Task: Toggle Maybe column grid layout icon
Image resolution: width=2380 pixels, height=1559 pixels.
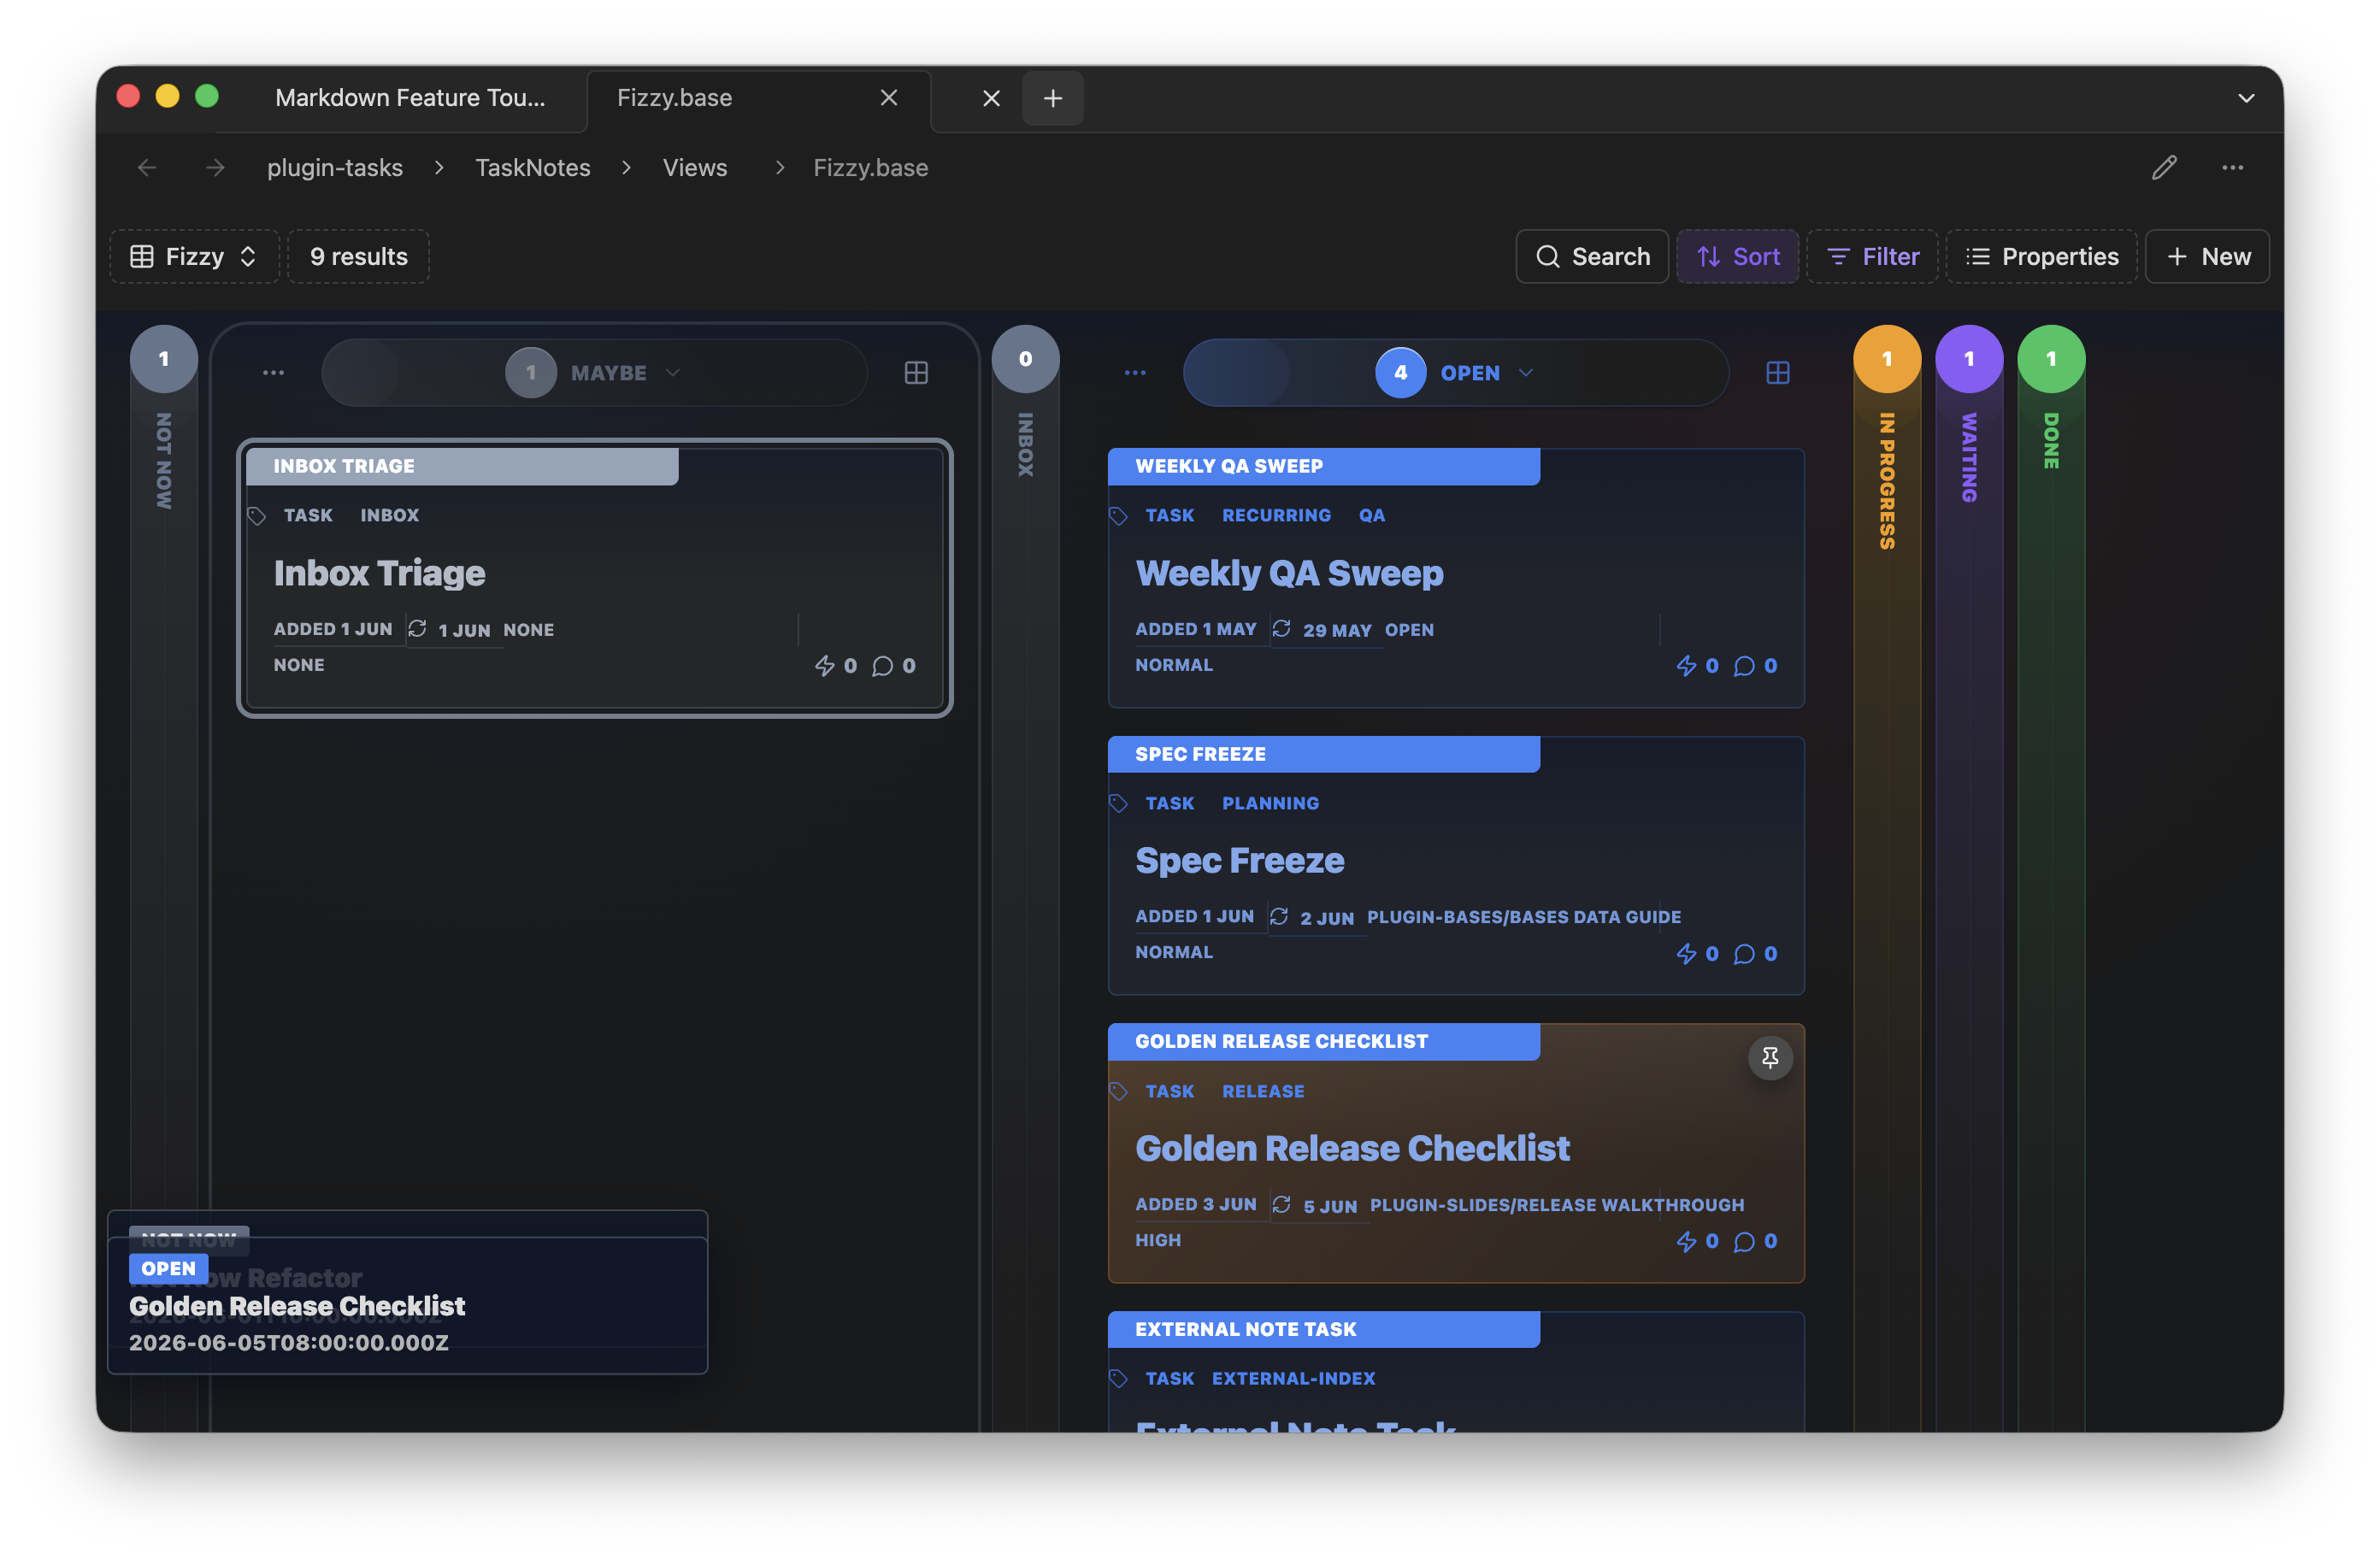Action: click(x=916, y=373)
